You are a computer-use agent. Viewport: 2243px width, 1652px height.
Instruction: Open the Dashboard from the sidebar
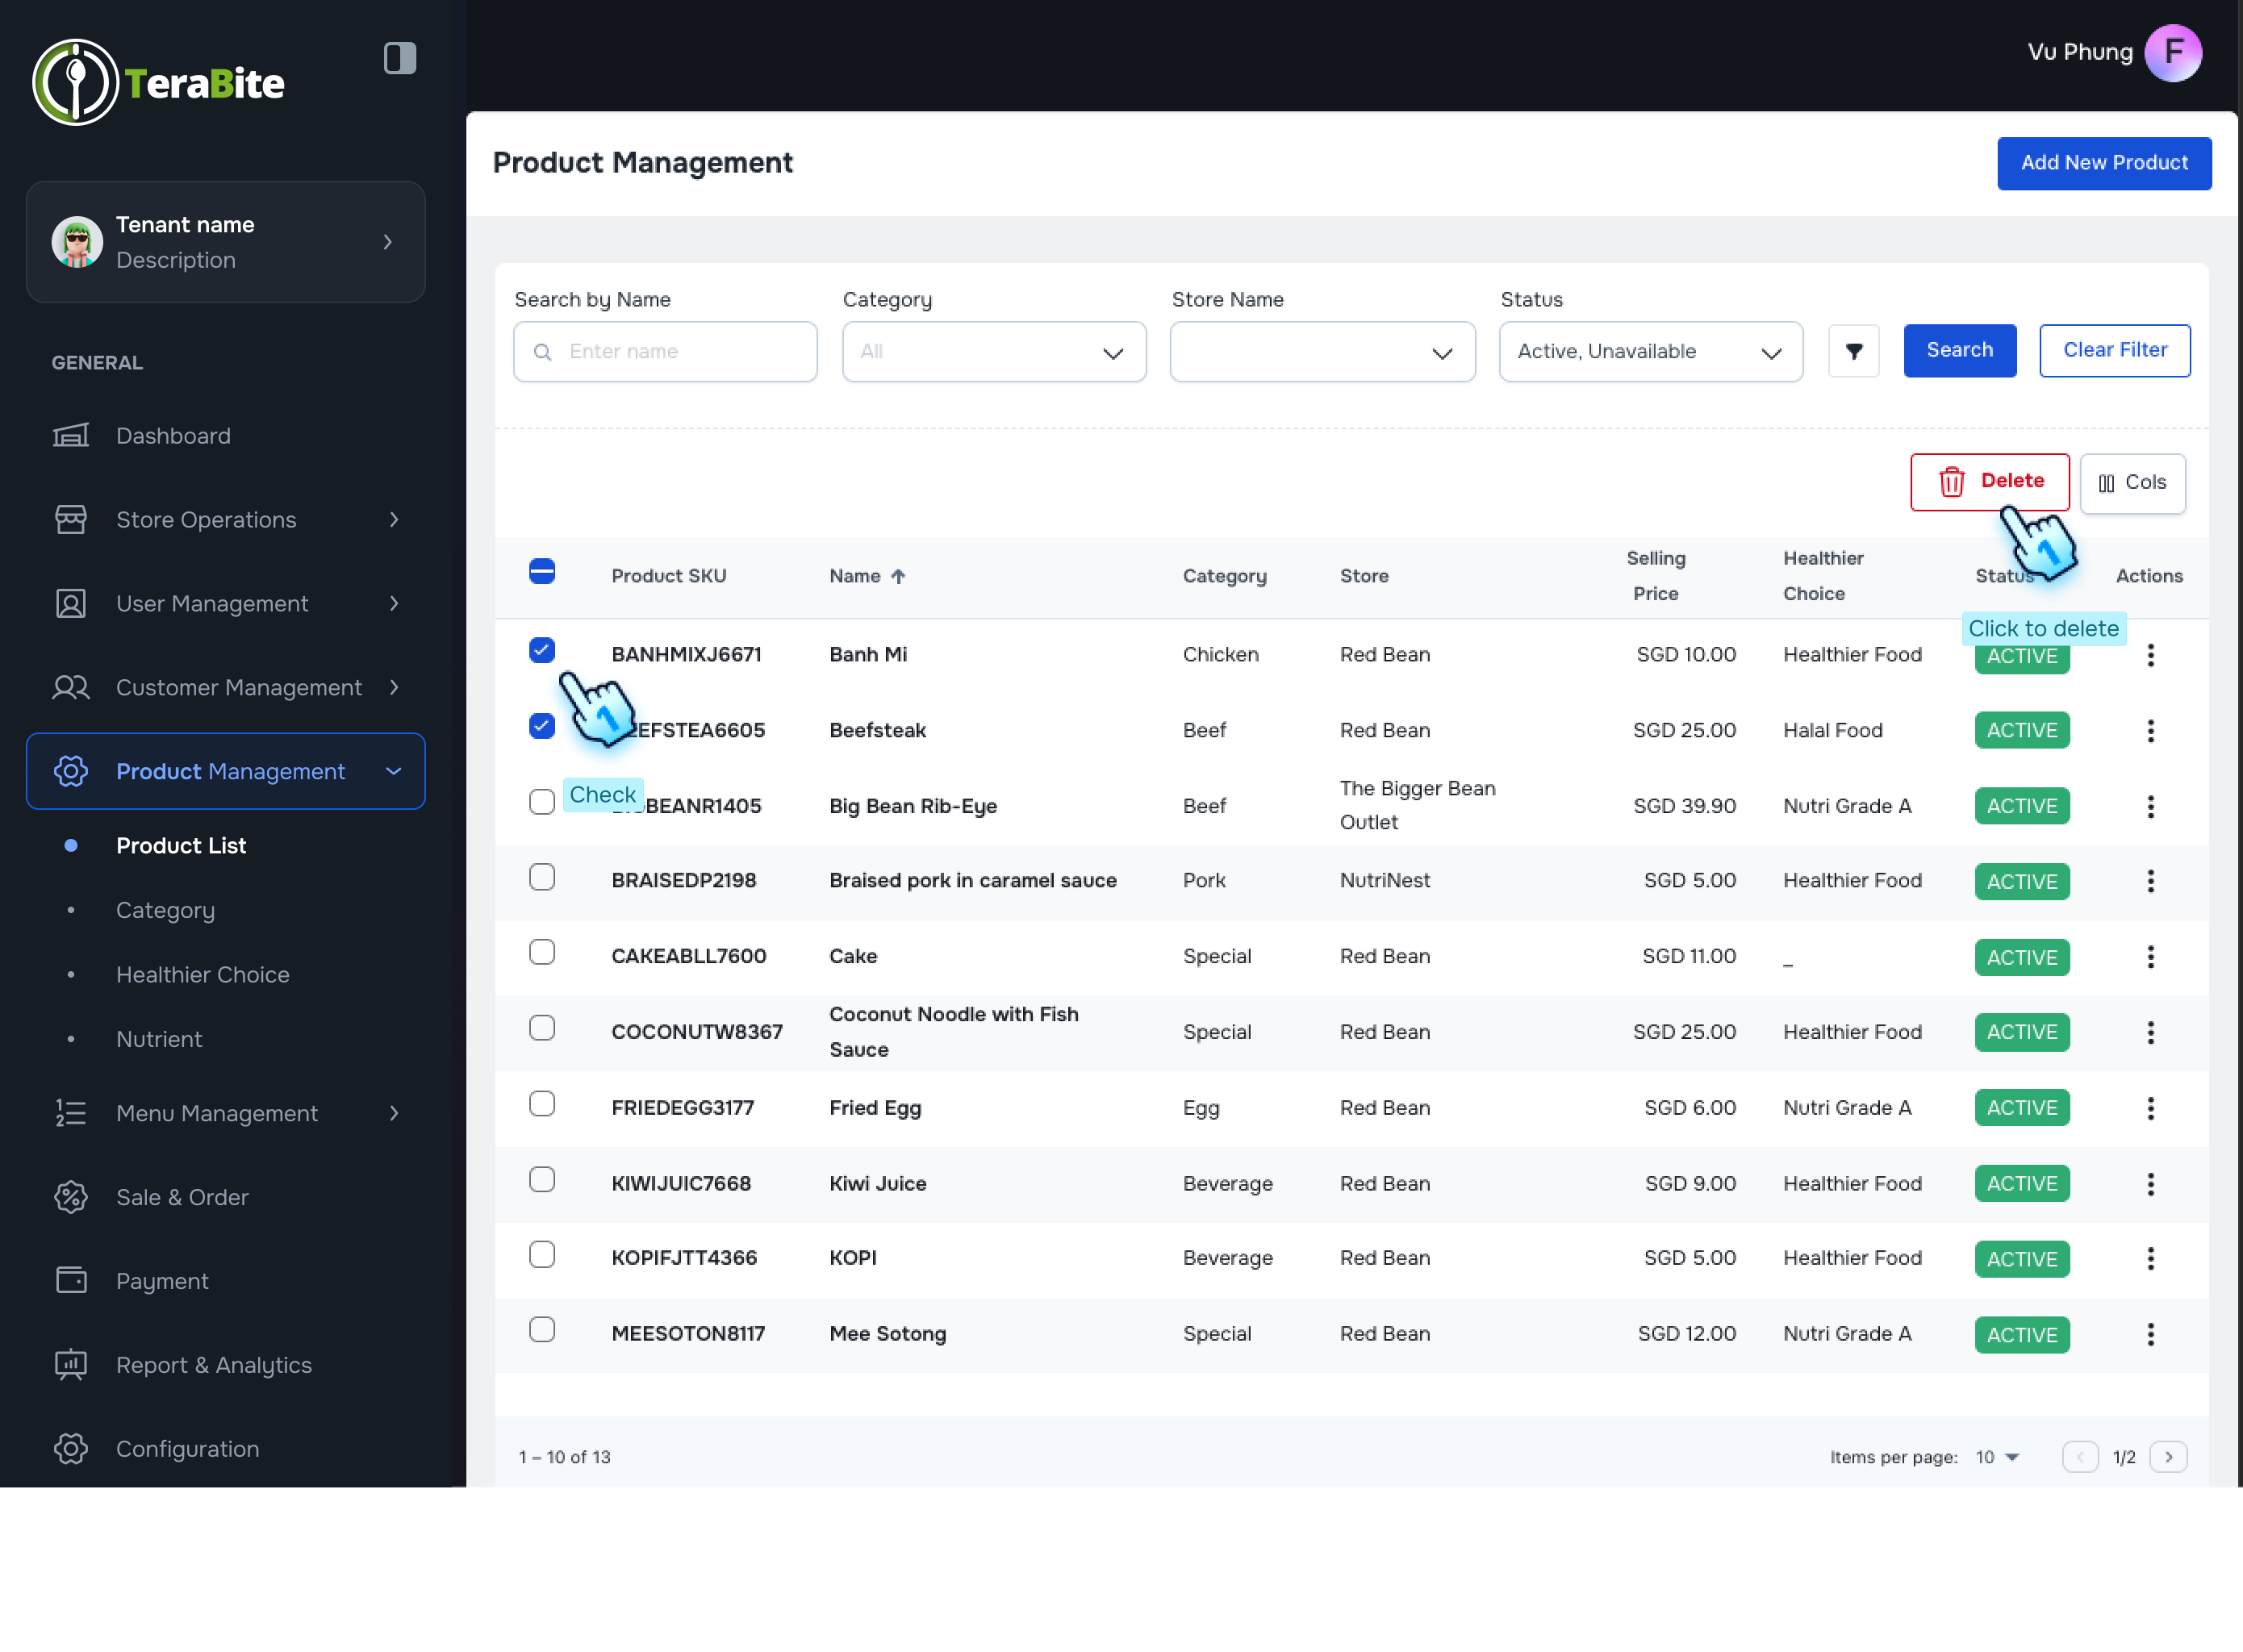(x=172, y=435)
